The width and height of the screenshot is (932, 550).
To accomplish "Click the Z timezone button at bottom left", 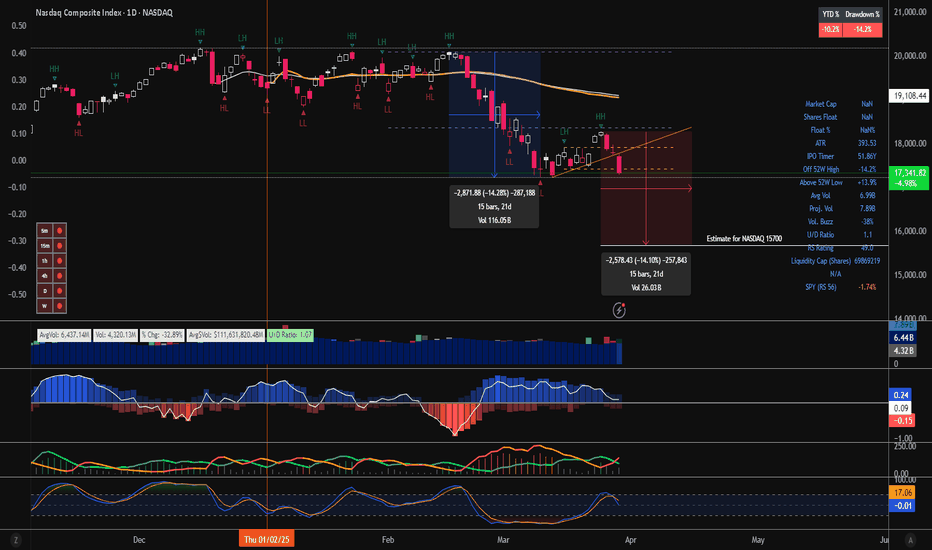I will [x=15, y=540].
